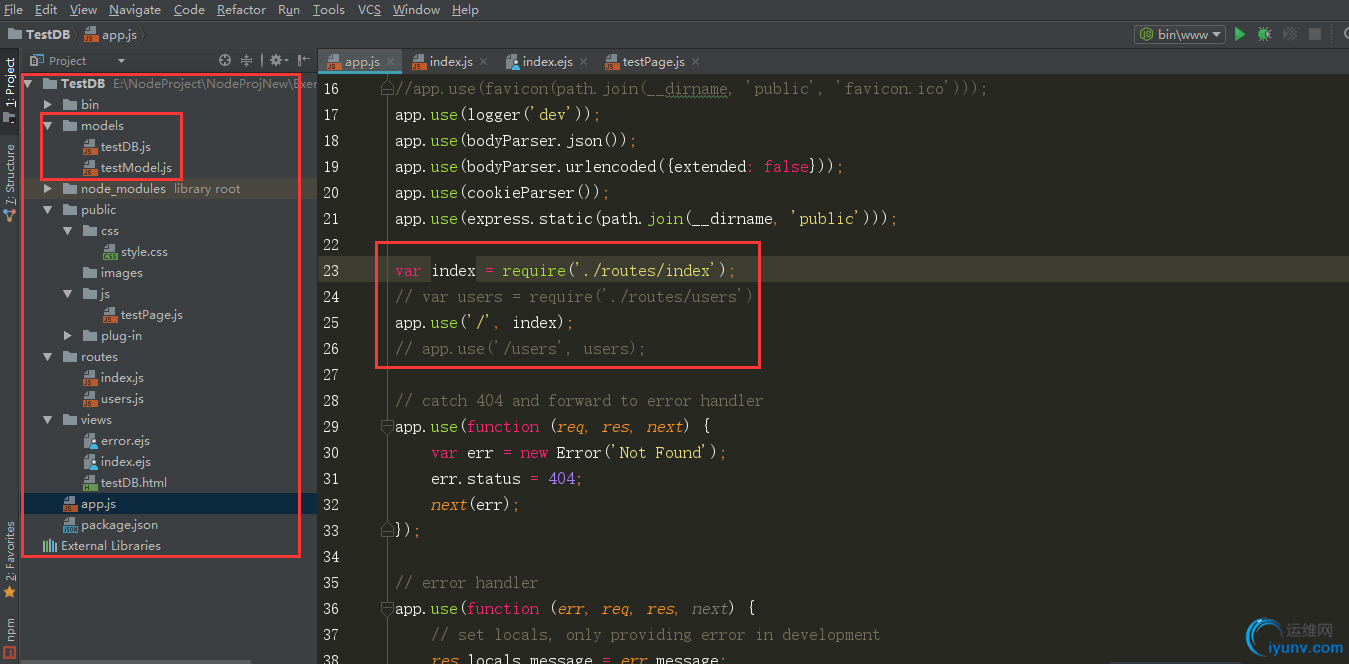The image size is (1349, 664).
Task: Select the app.js editor tab
Action: (361, 62)
